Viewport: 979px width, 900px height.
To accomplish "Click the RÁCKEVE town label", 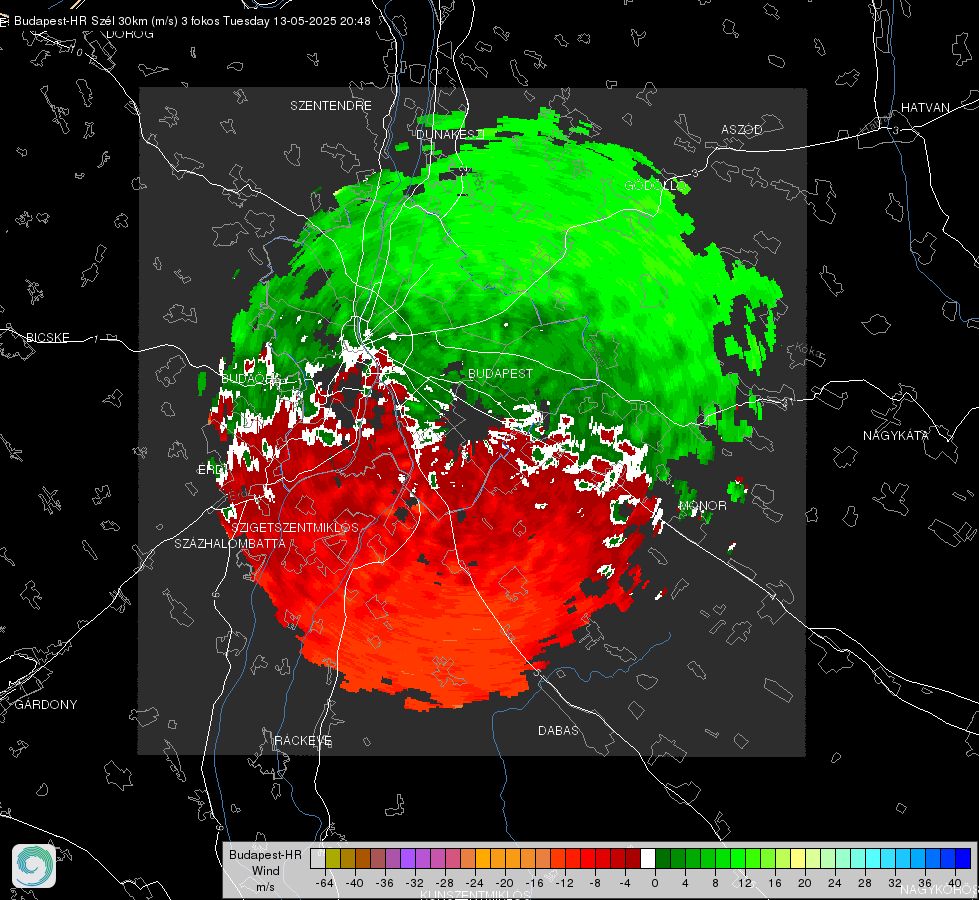I will tap(303, 740).
